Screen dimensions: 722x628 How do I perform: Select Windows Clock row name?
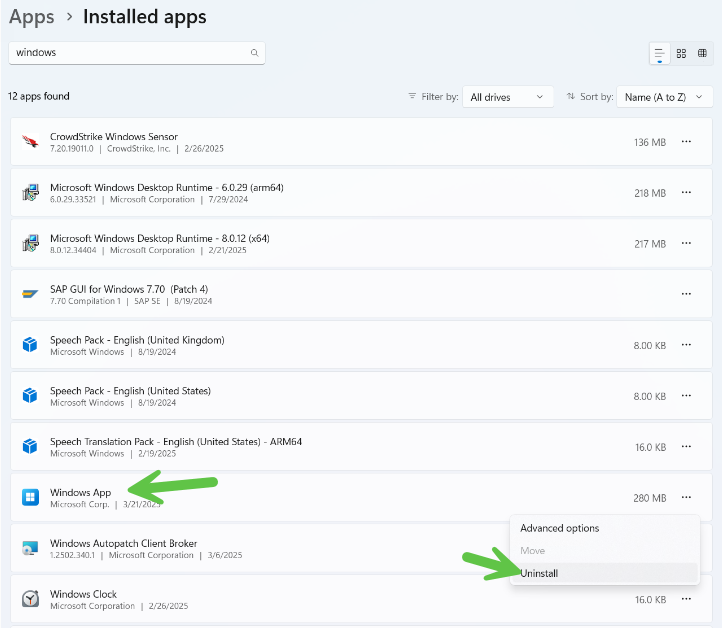click(83, 594)
